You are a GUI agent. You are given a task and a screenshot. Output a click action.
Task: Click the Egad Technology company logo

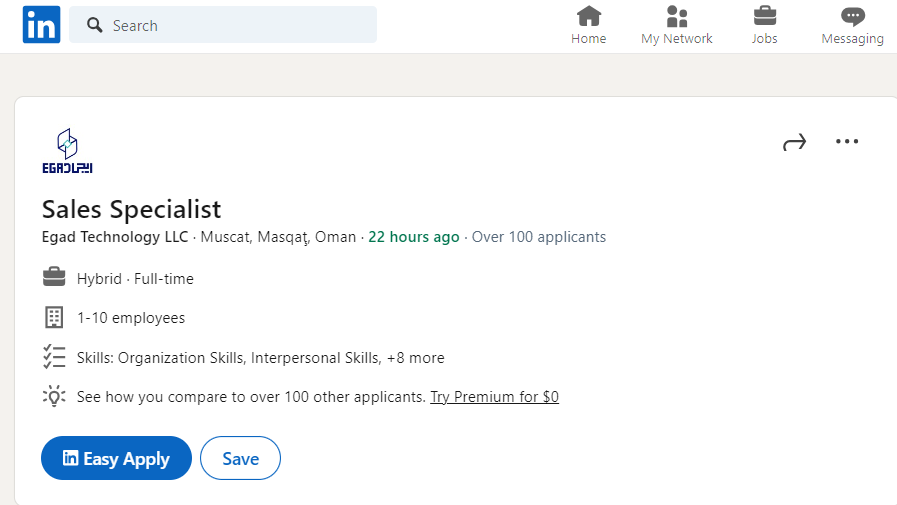tap(68, 151)
